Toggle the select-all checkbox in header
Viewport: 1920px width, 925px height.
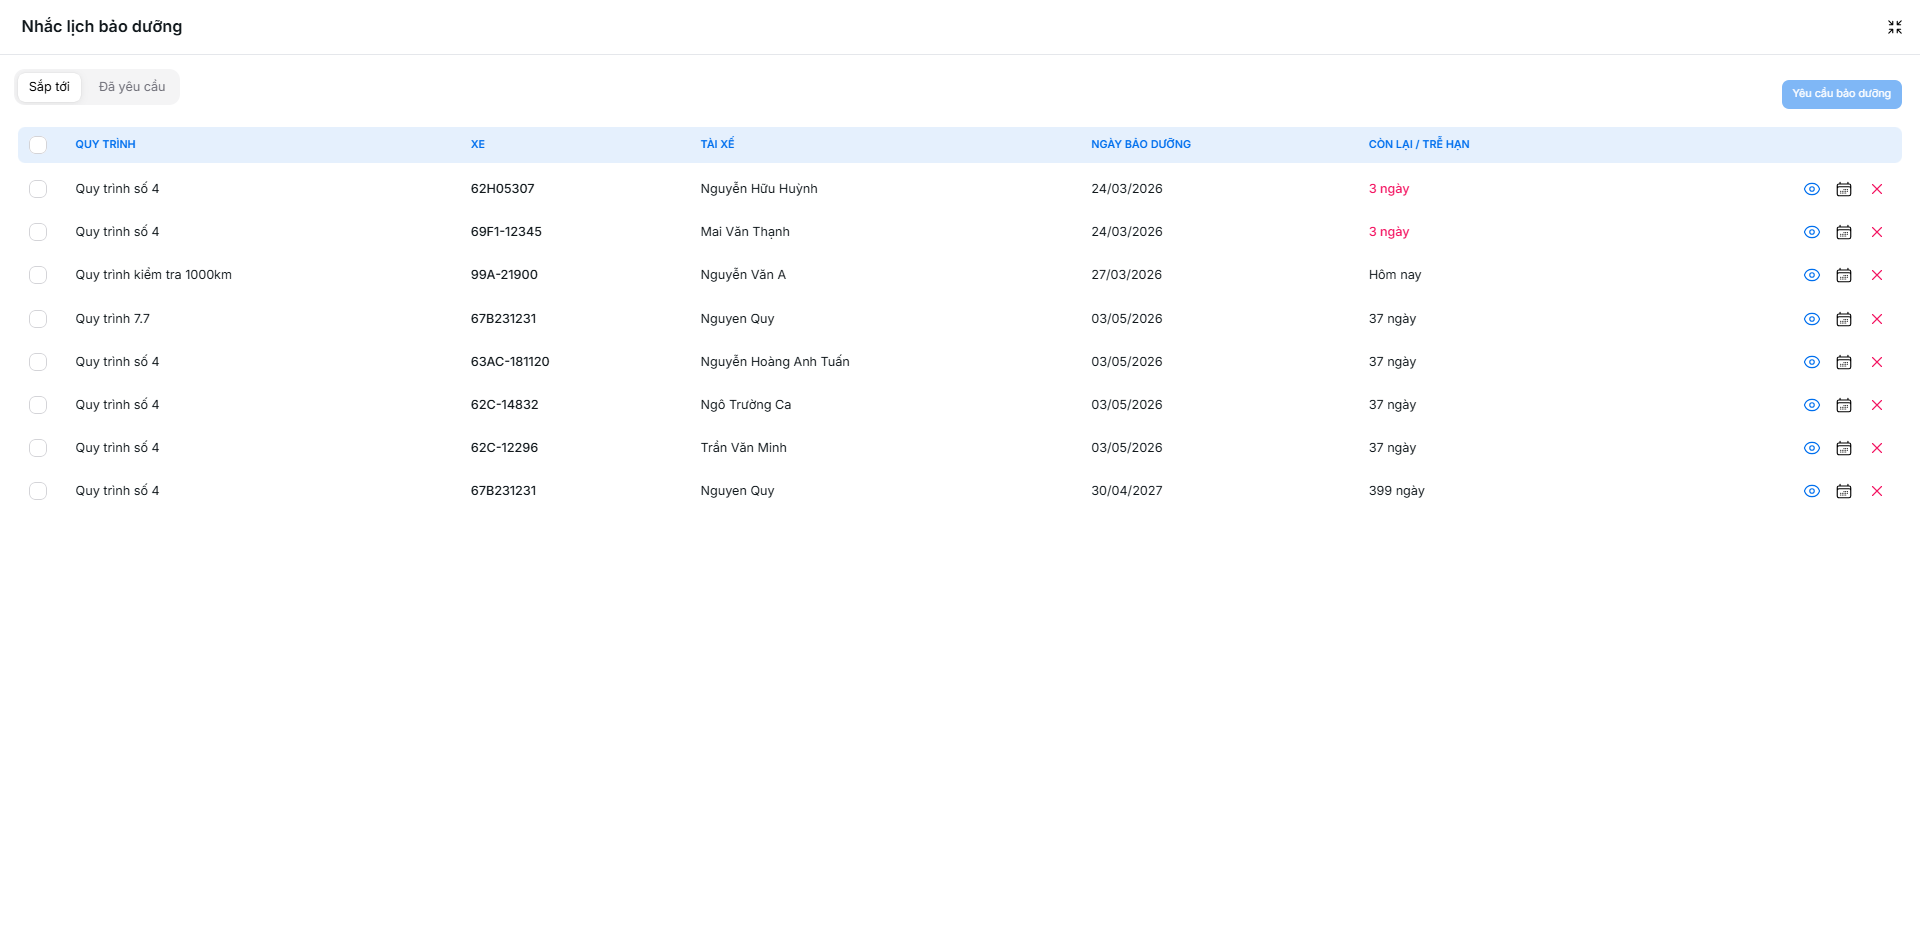38,145
